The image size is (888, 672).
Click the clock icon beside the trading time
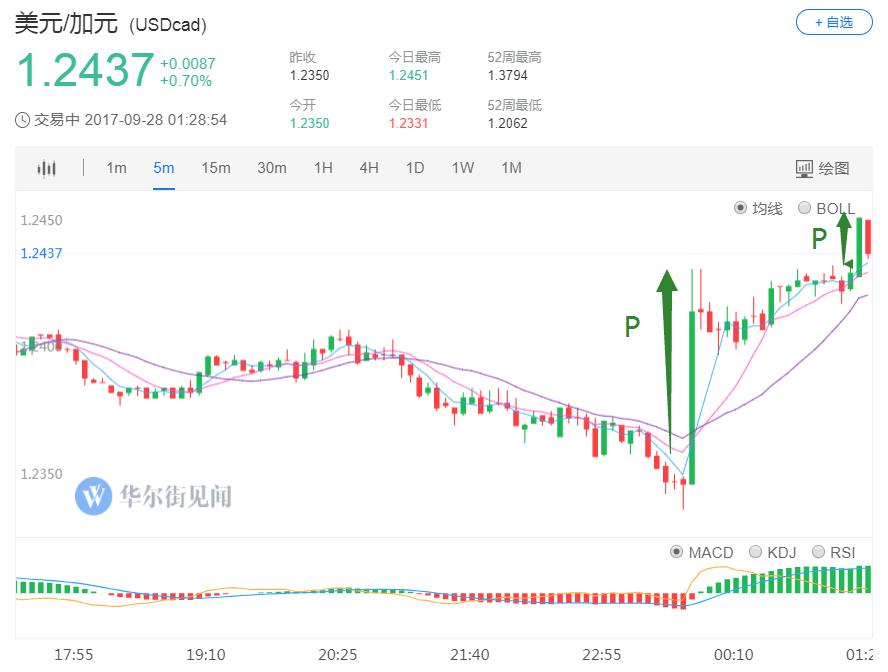(20, 119)
